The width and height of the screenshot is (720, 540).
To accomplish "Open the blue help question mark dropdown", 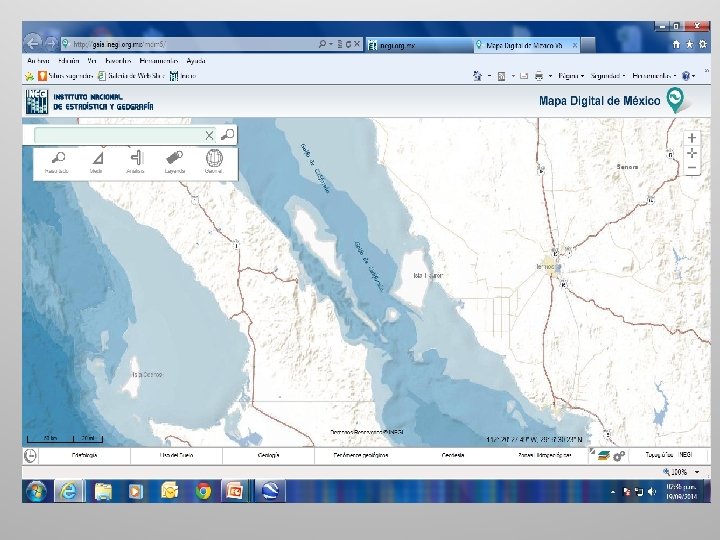I will point(688,76).
